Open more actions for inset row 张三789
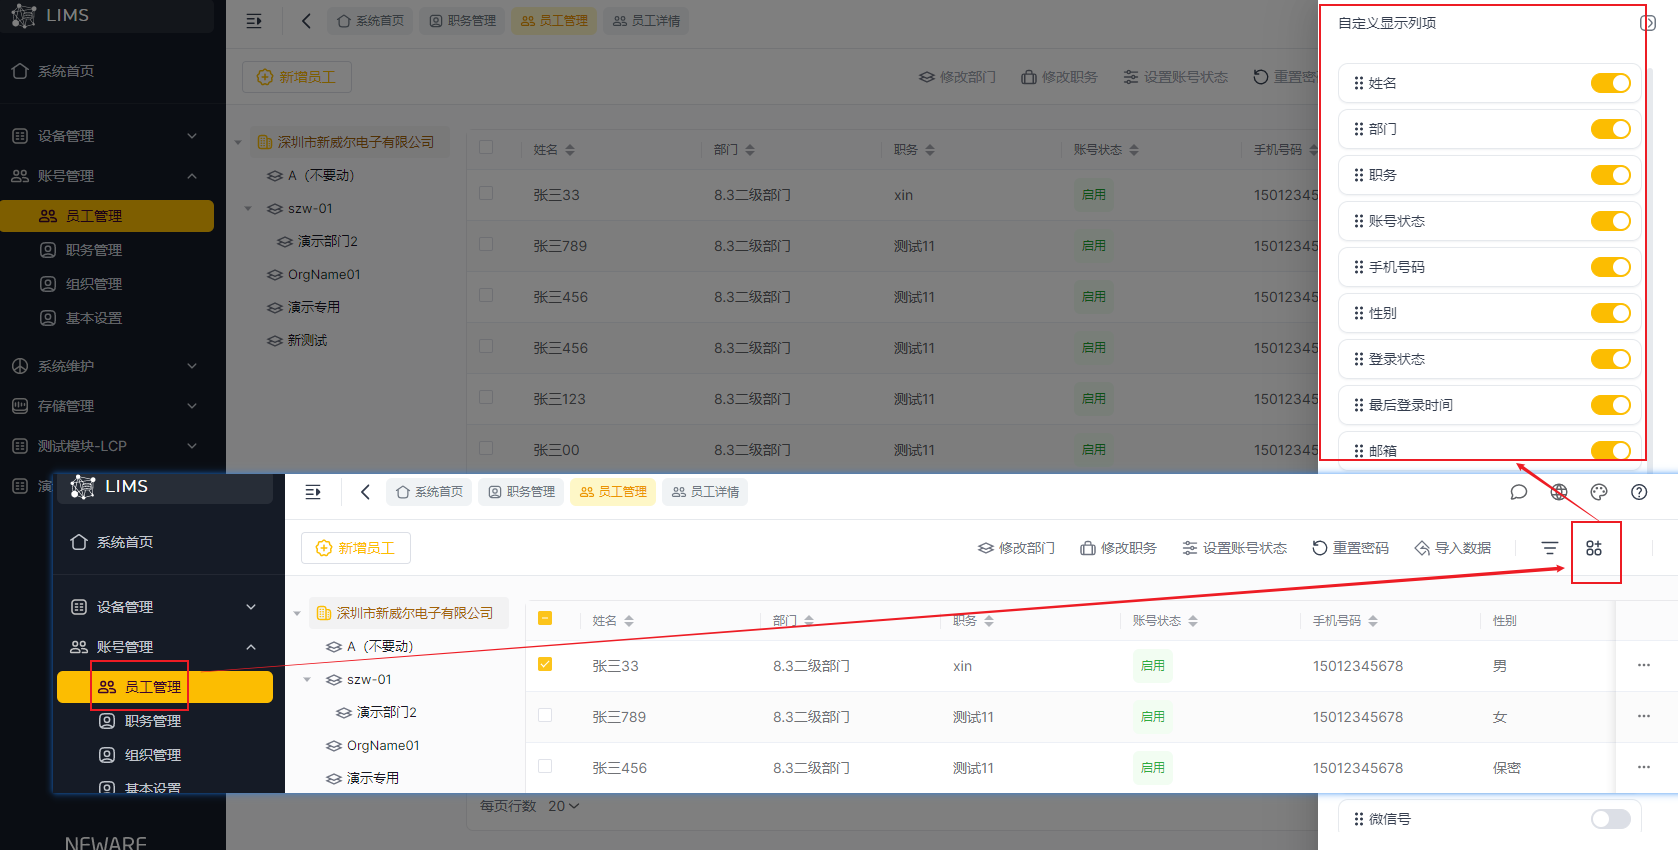 [1644, 716]
